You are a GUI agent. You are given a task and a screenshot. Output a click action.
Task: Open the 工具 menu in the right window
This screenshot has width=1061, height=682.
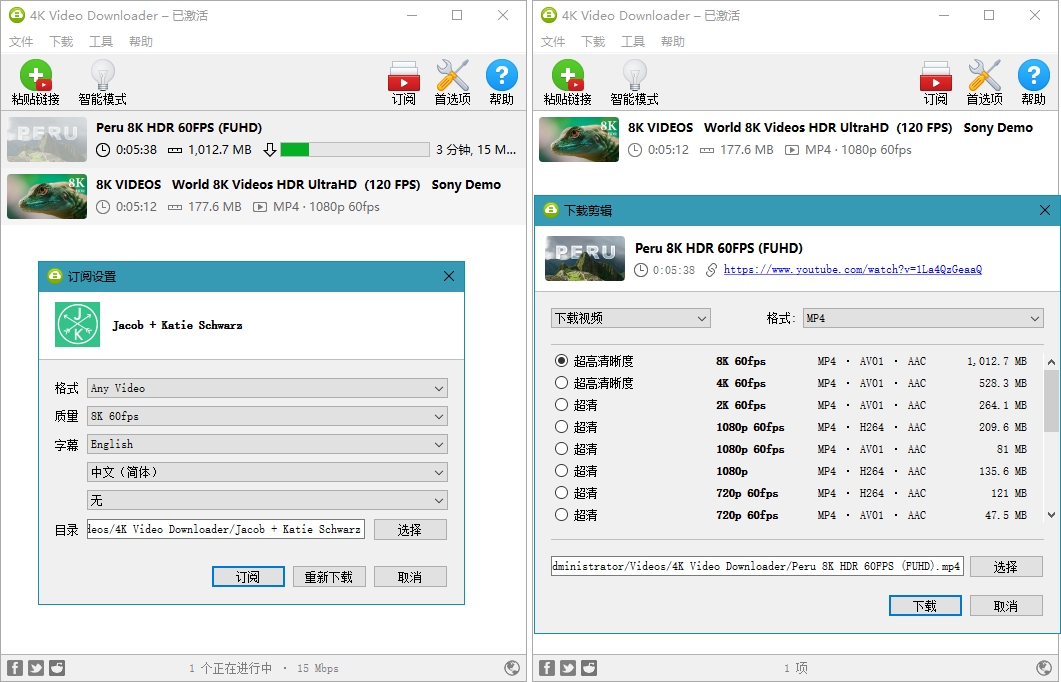coord(633,42)
